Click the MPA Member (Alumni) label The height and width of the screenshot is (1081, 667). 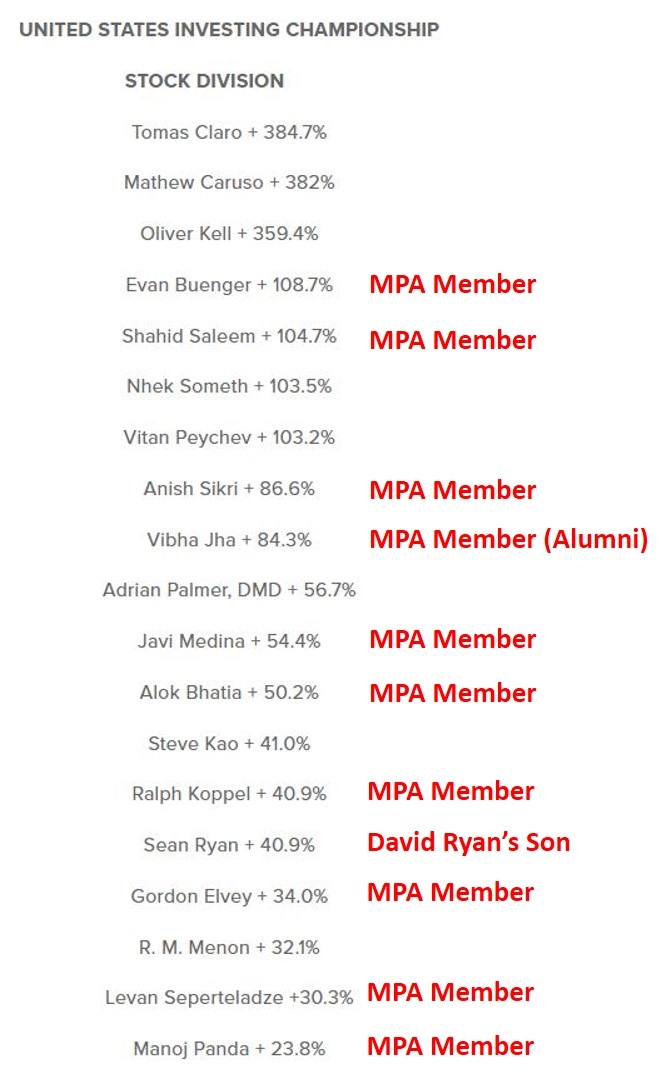[509, 539]
